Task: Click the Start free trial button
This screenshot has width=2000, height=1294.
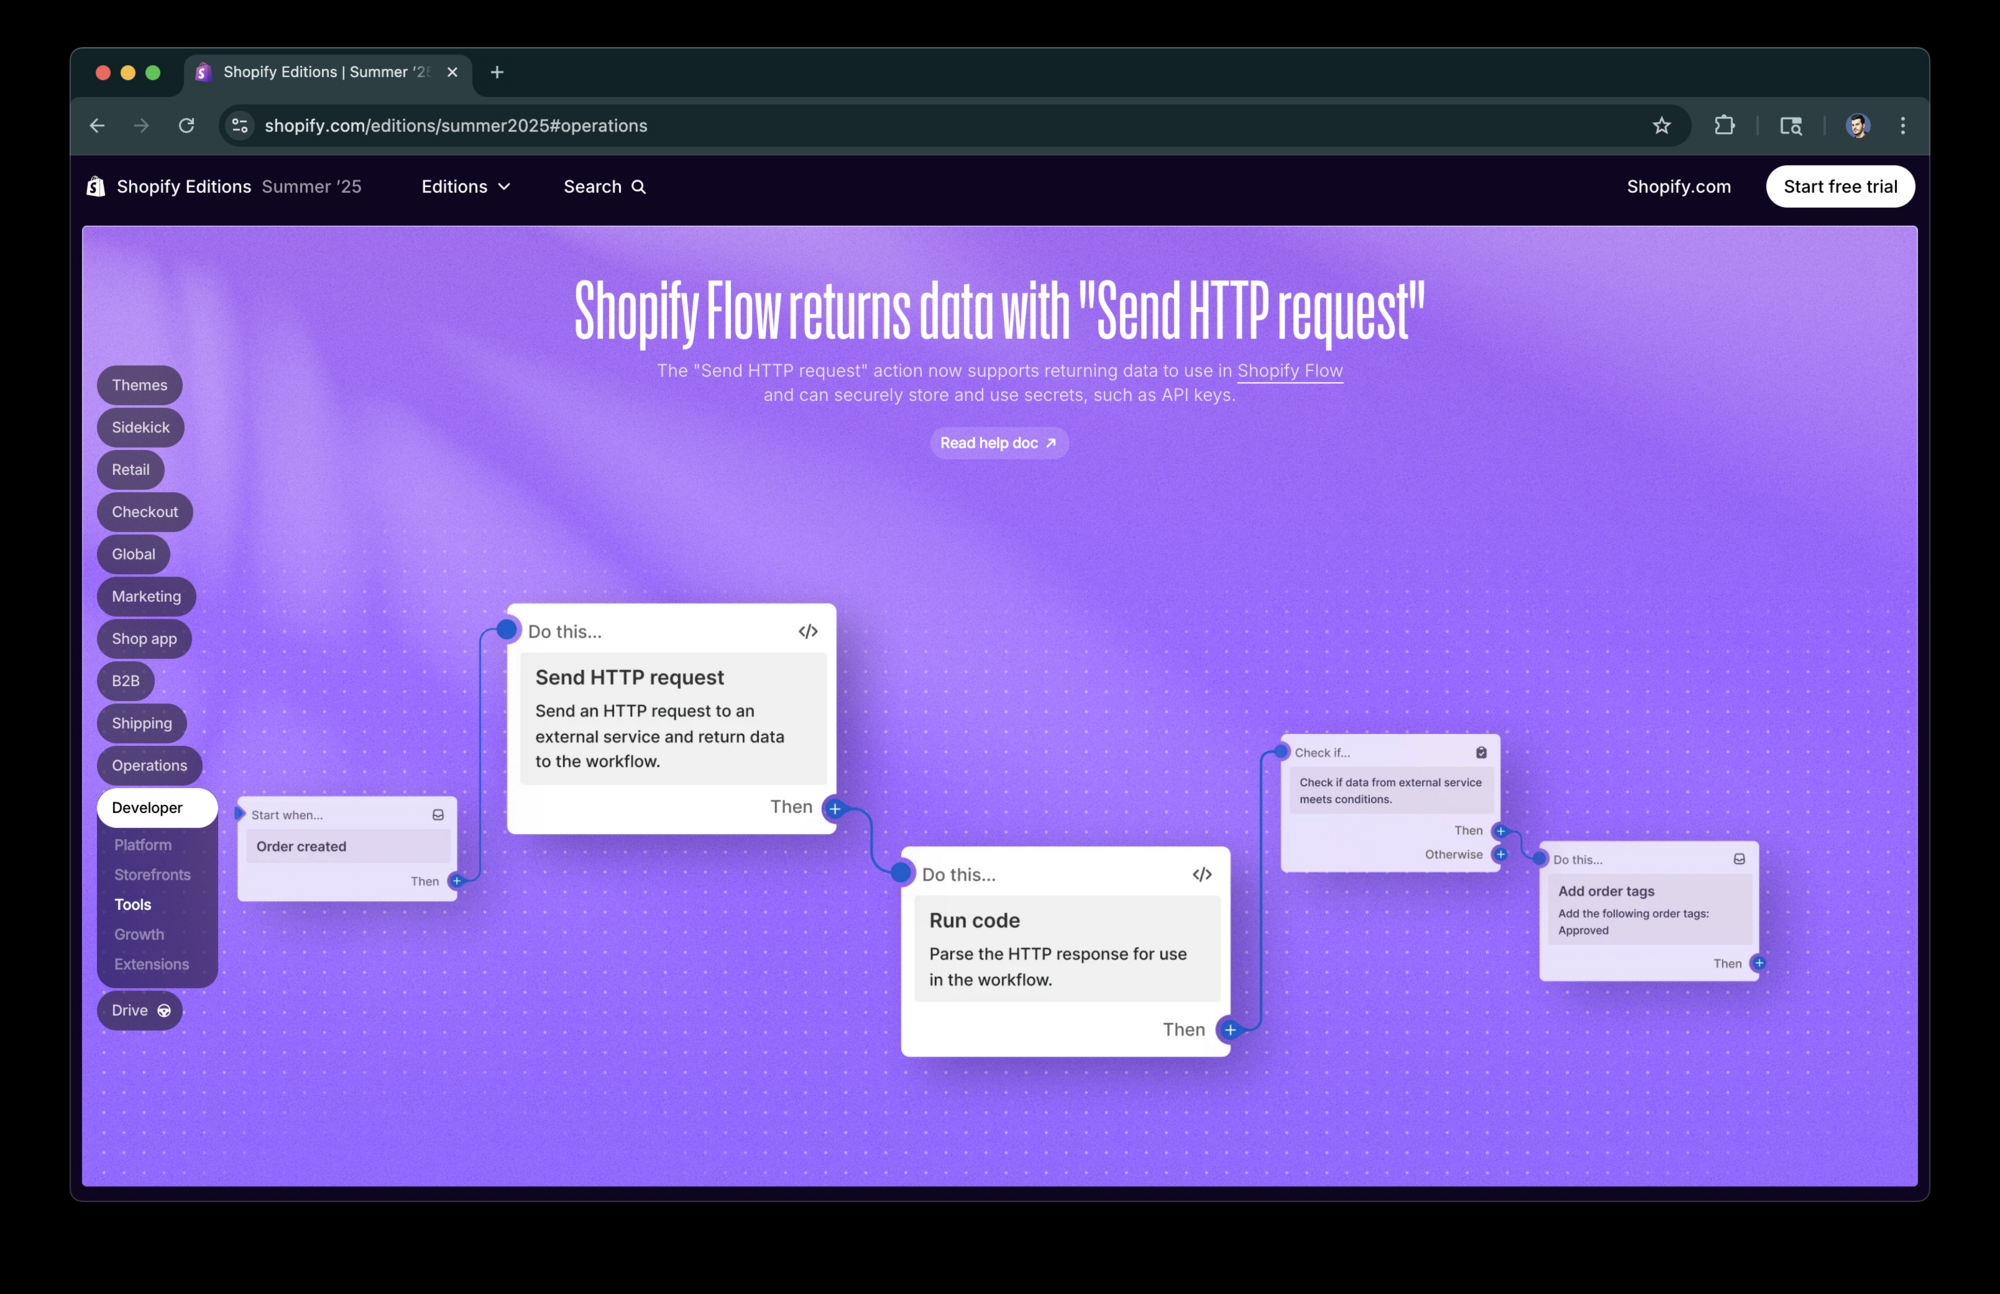Action: click(x=1840, y=187)
